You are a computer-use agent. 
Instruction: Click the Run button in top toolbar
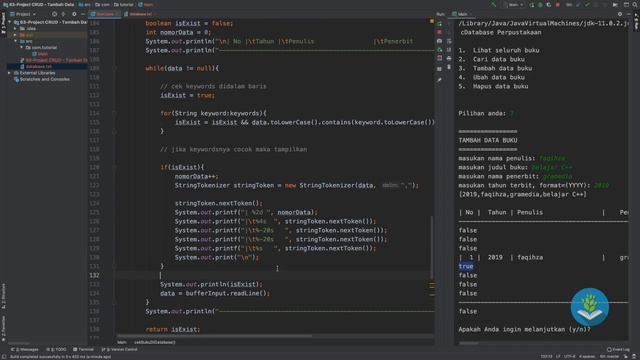tap(532, 4)
